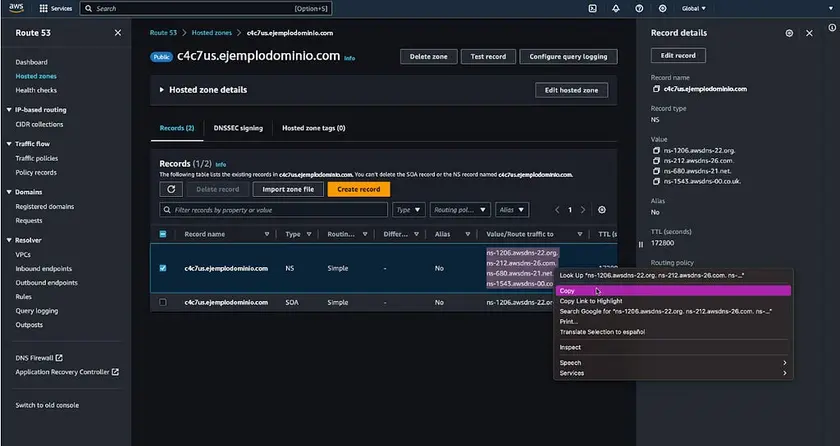
Task: Choose Print in the context menu
Action: point(673,322)
